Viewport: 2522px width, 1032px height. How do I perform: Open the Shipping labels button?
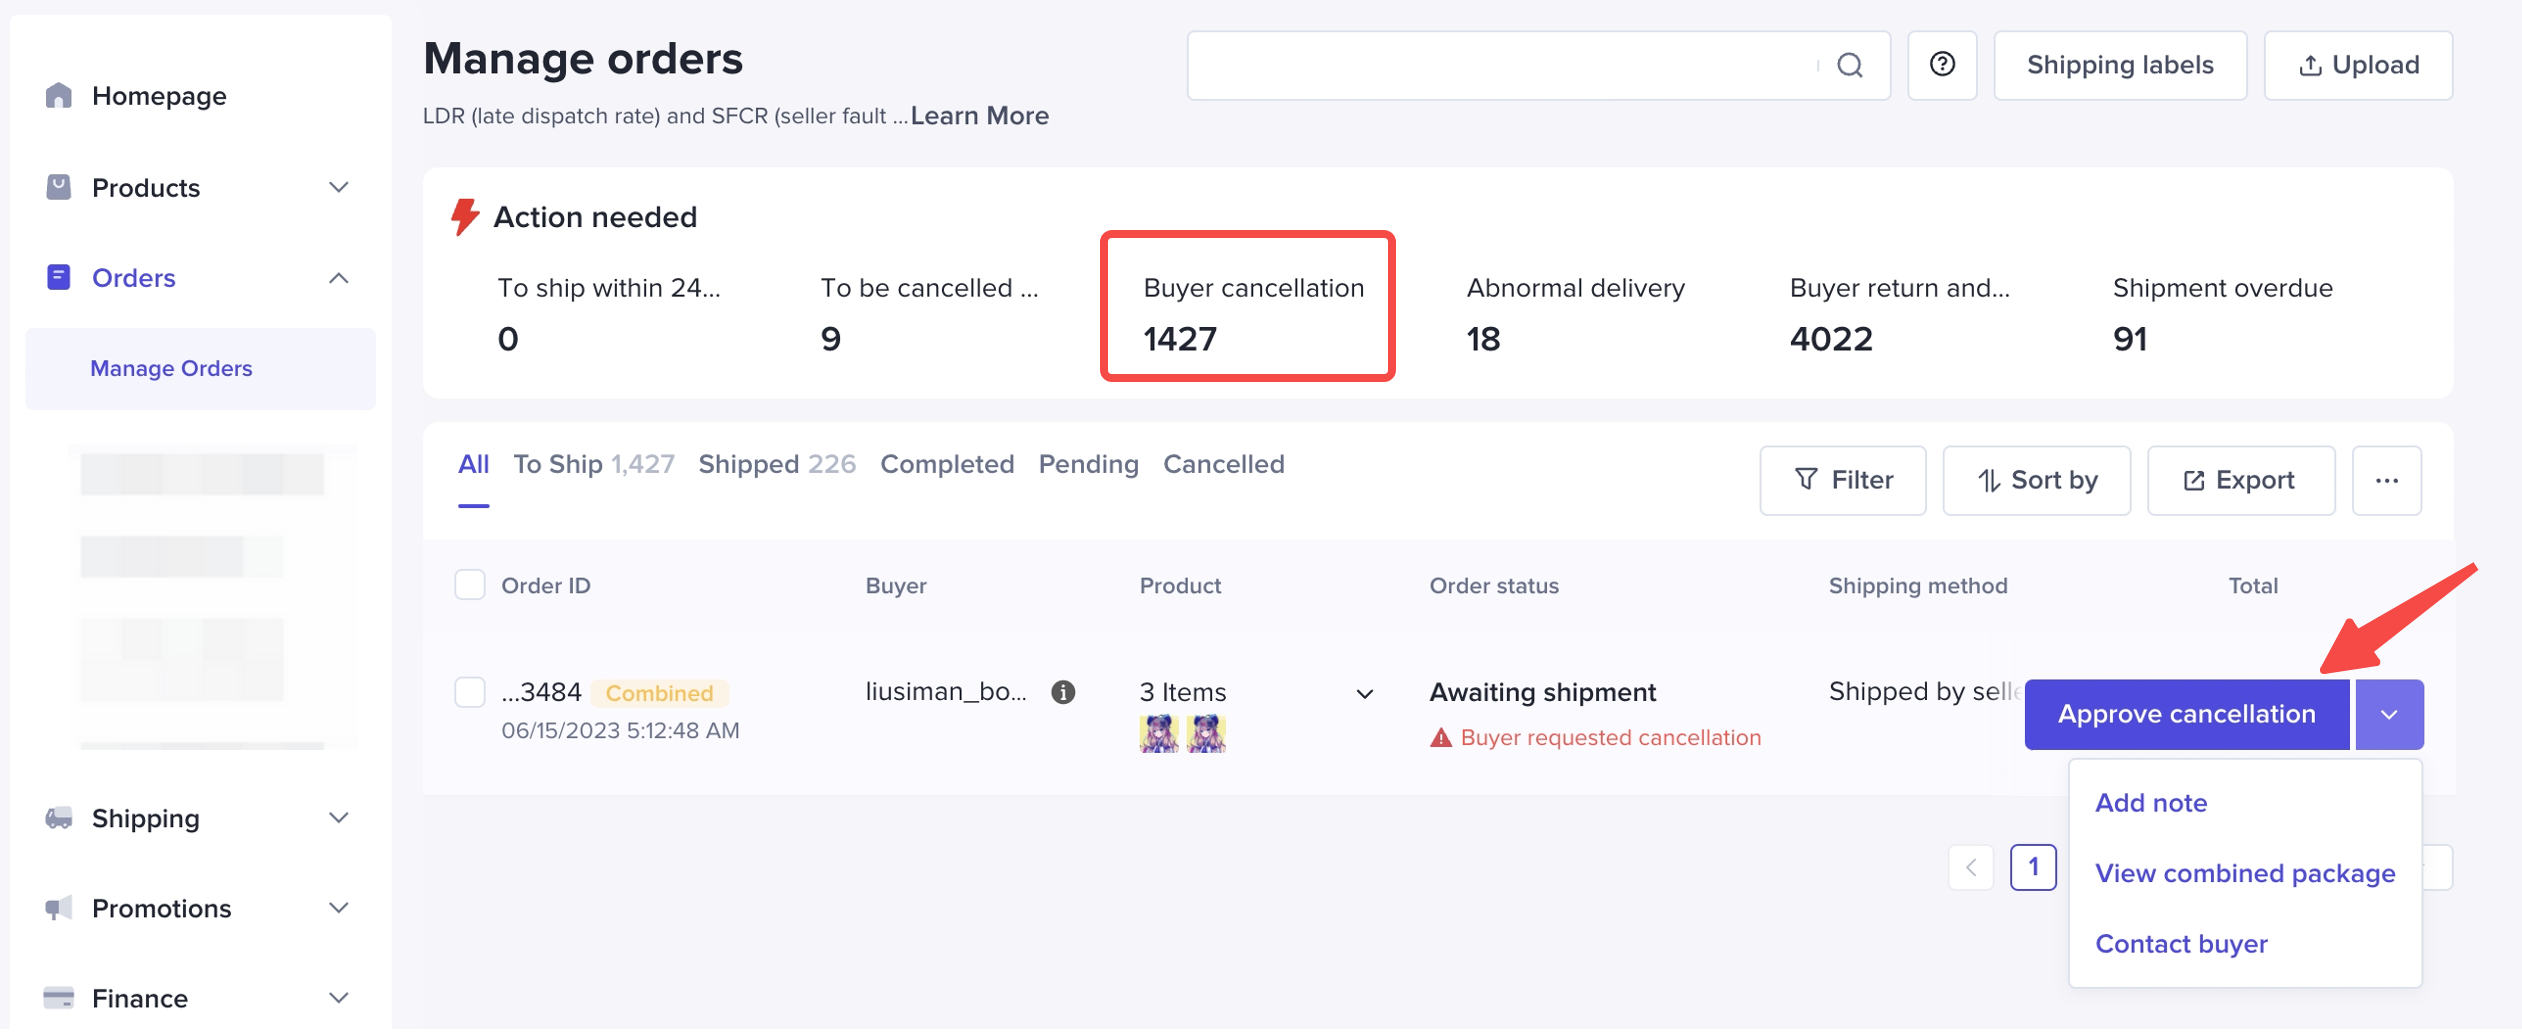2120,66
